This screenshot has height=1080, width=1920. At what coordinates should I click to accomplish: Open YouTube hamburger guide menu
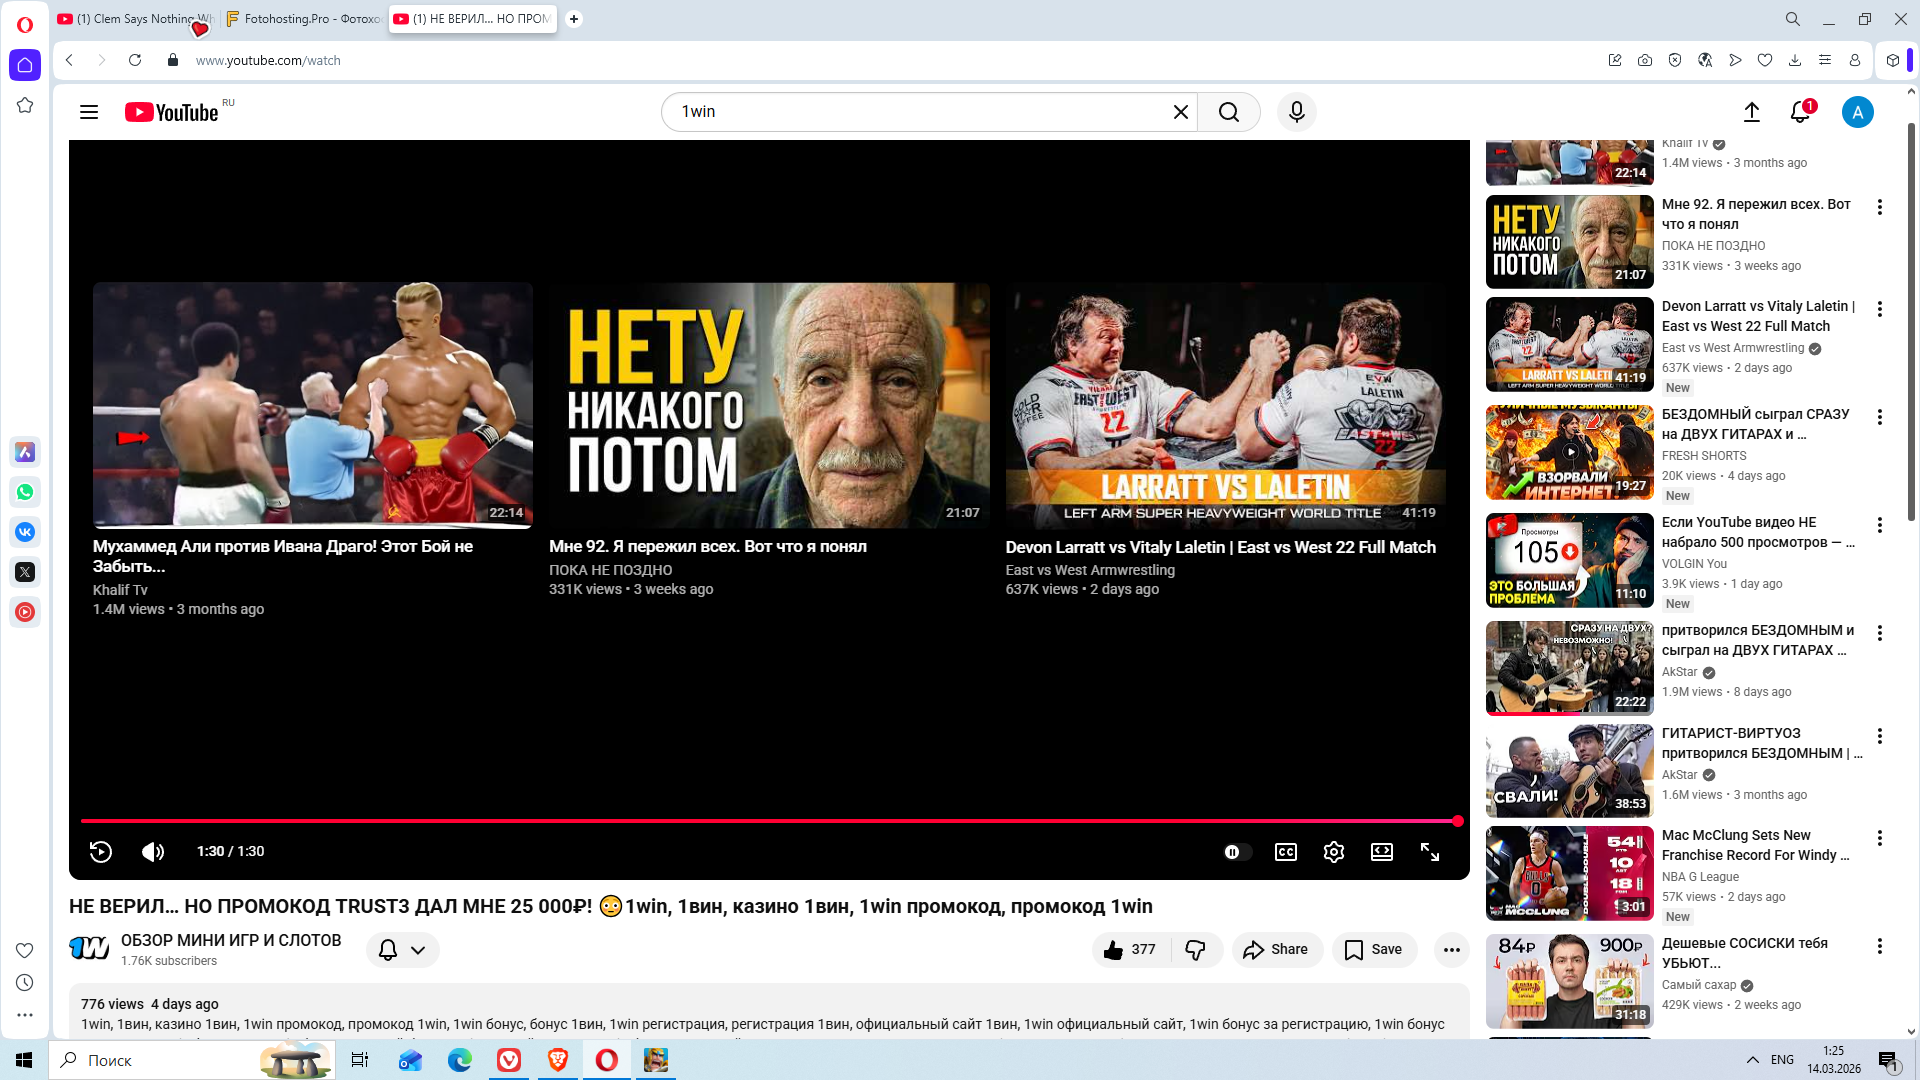pyautogui.click(x=89, y=112)
